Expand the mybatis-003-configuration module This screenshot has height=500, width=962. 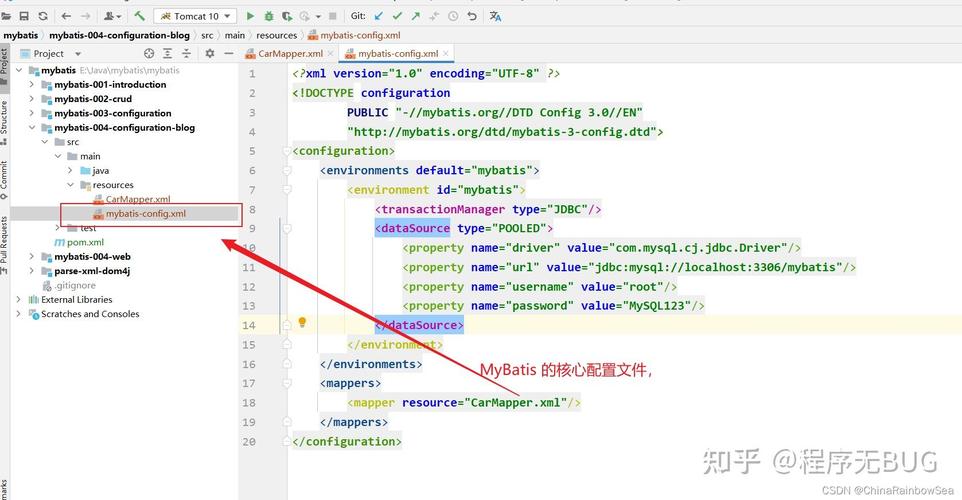click(x=31, y=113)
